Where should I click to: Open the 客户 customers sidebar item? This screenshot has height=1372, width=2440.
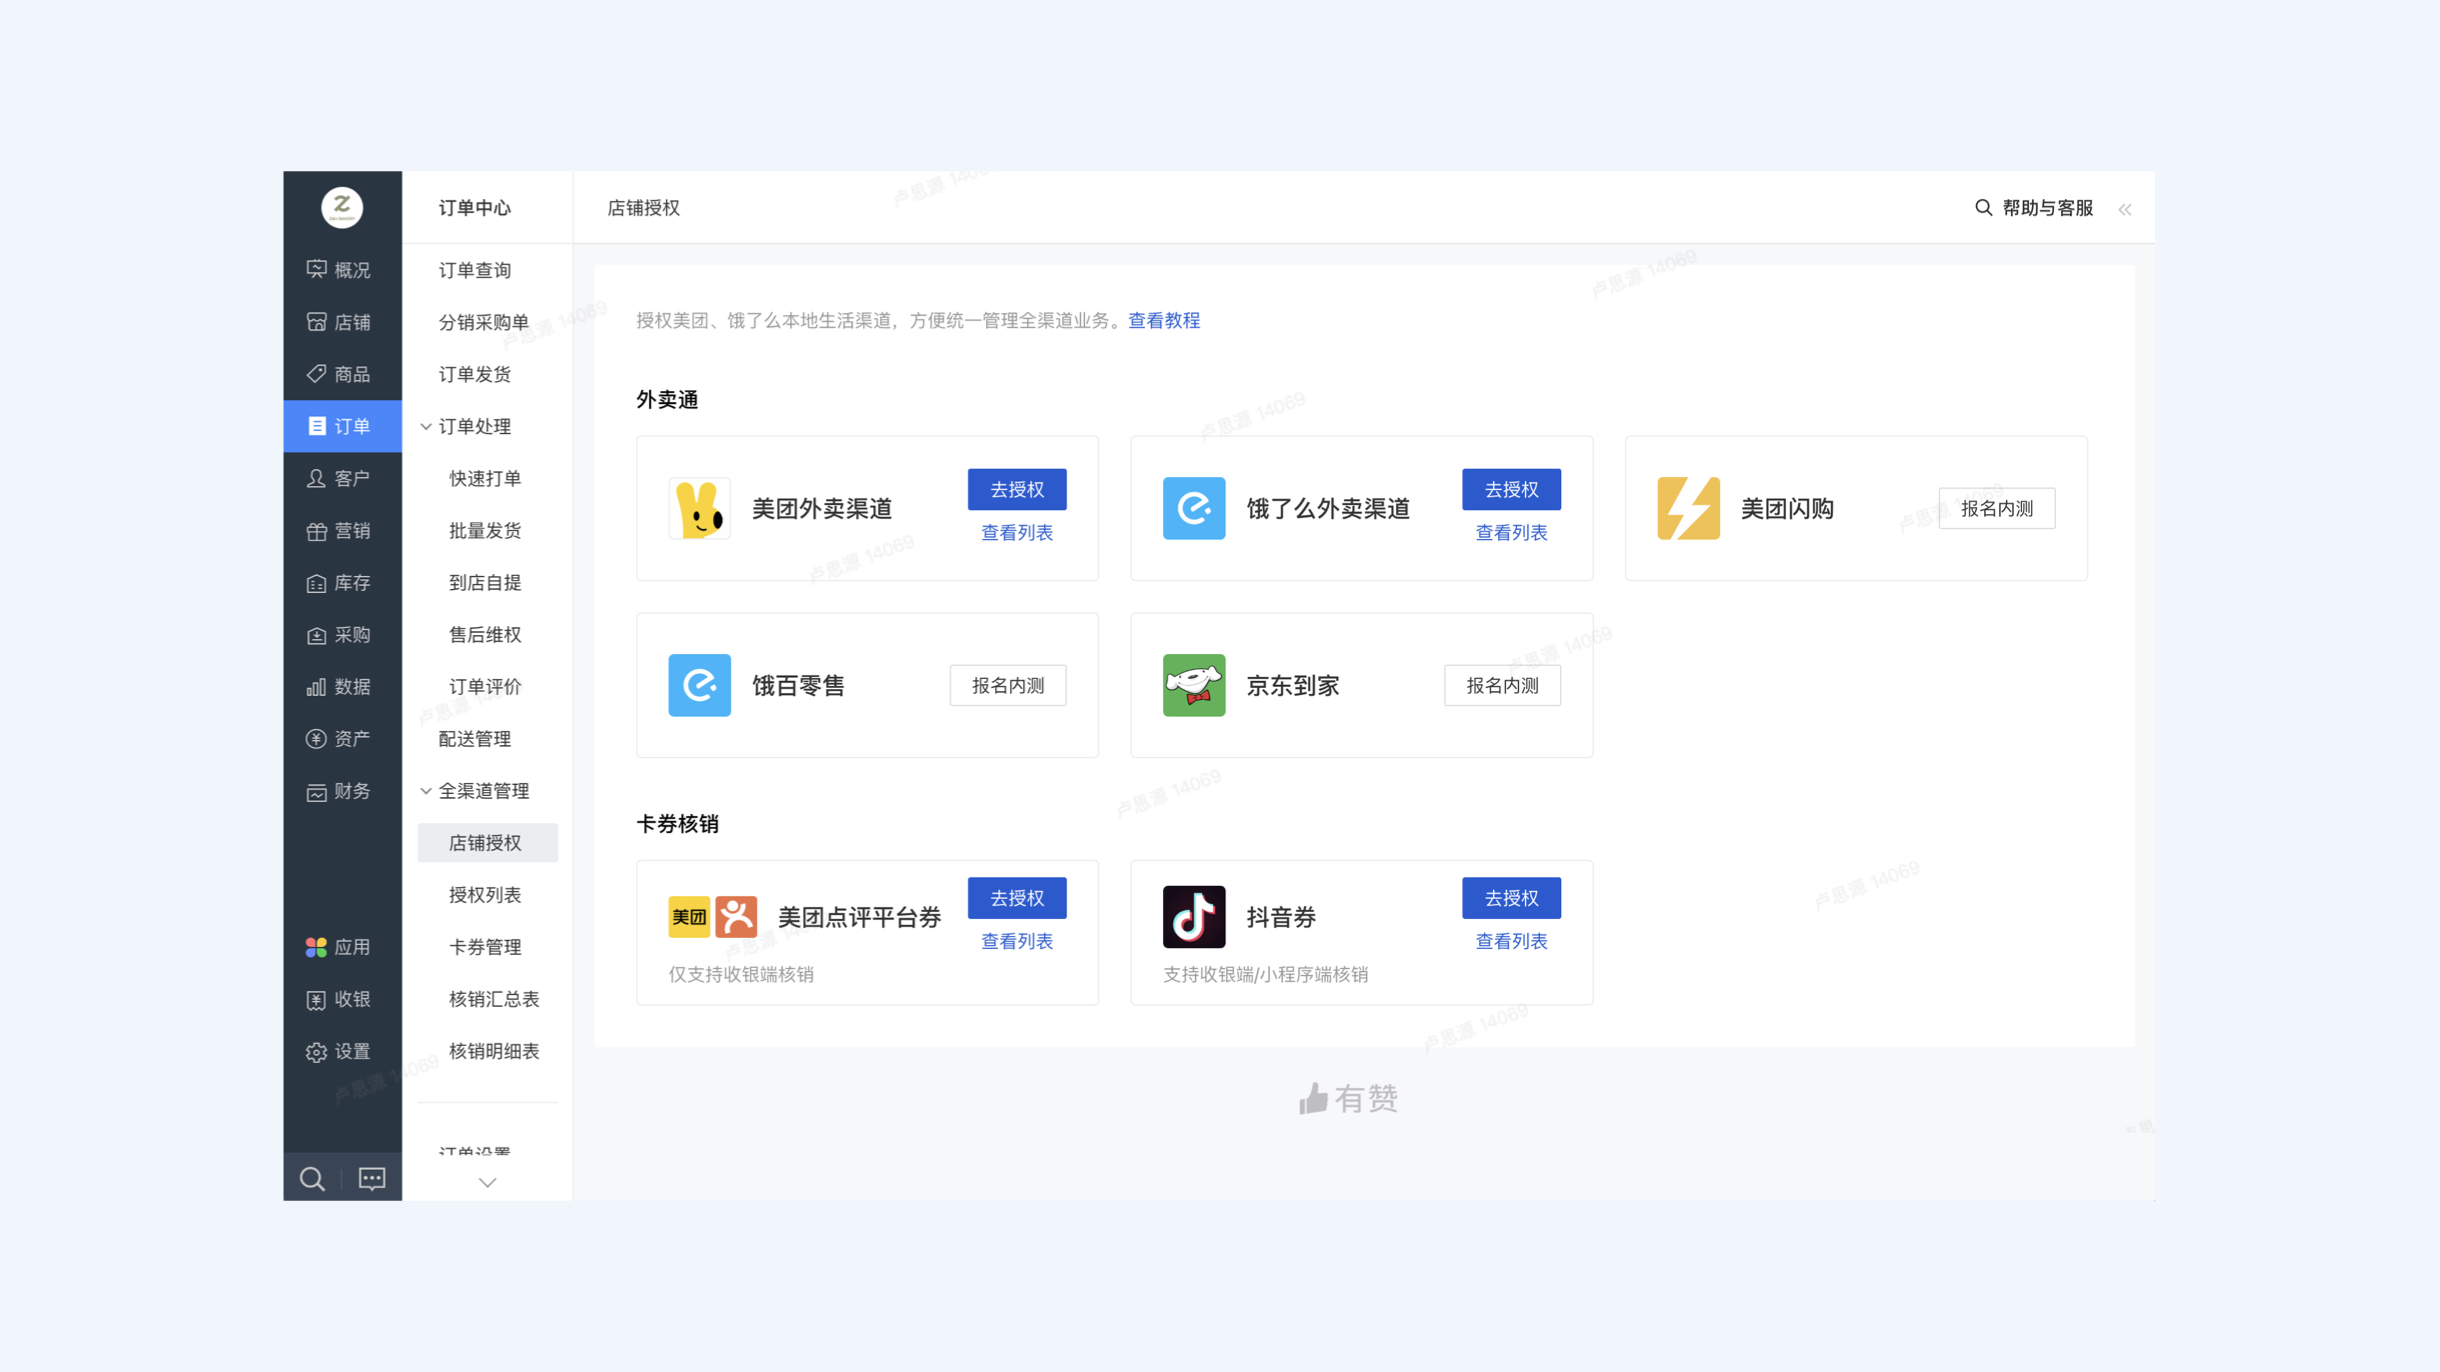tap(342, 478)
